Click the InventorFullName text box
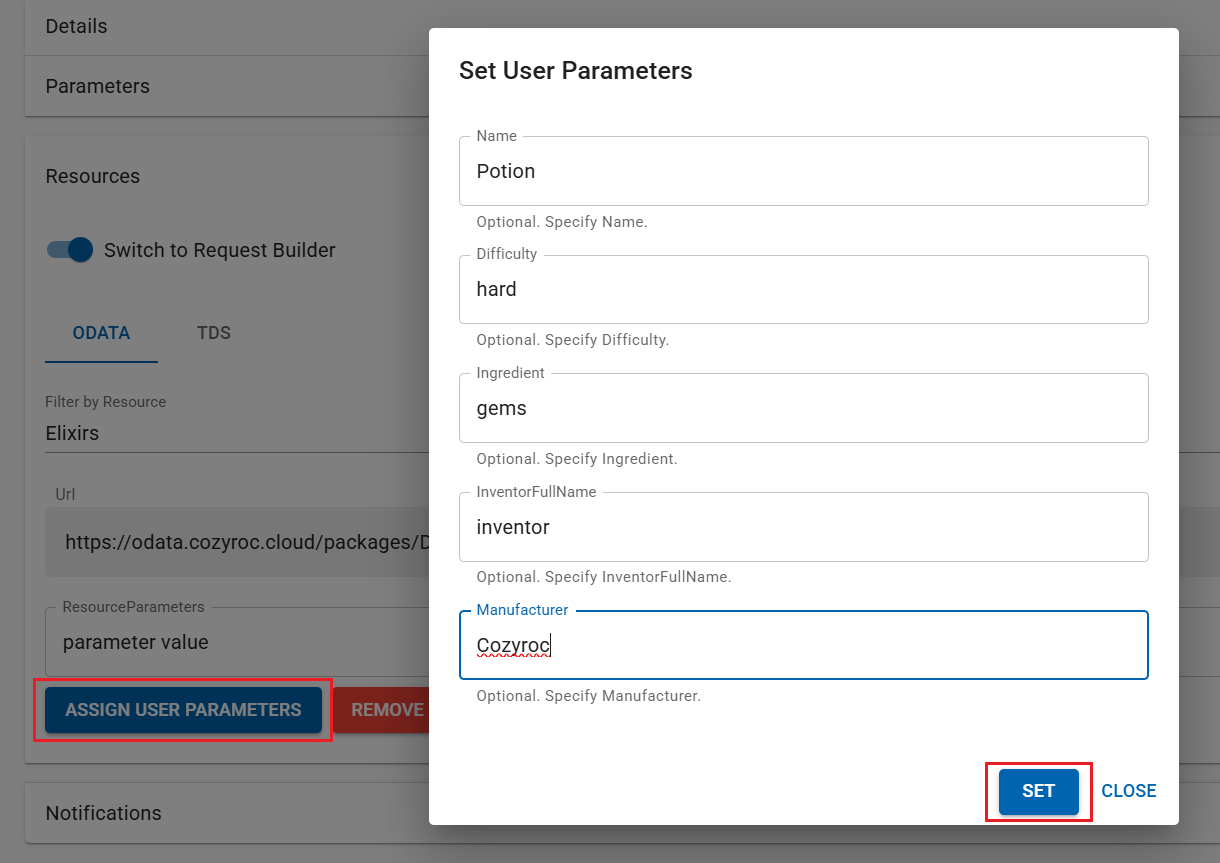Screen dimensions: 1220x863 (x=803, y=527)
